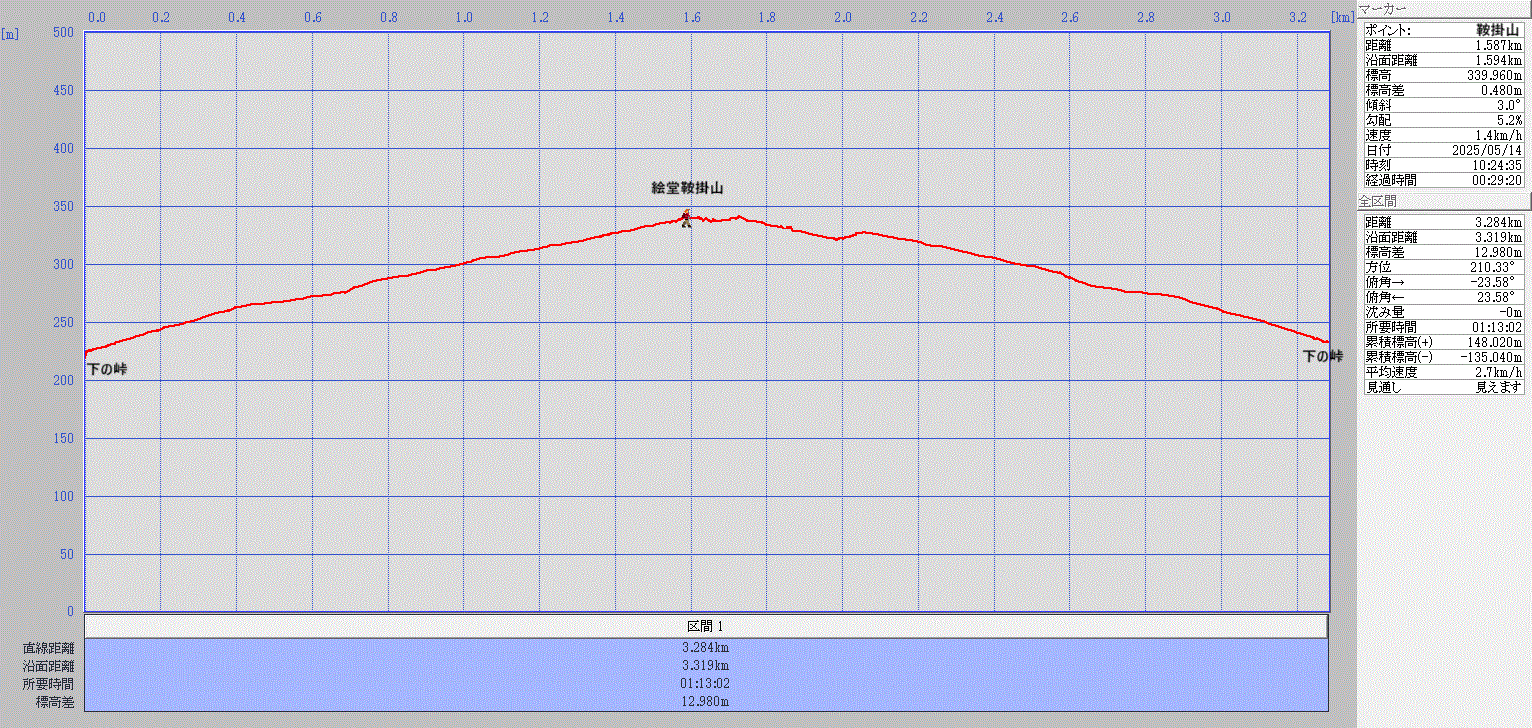
Task: Click the 下の峠 label at the profile end
Action: (1323, 357)
